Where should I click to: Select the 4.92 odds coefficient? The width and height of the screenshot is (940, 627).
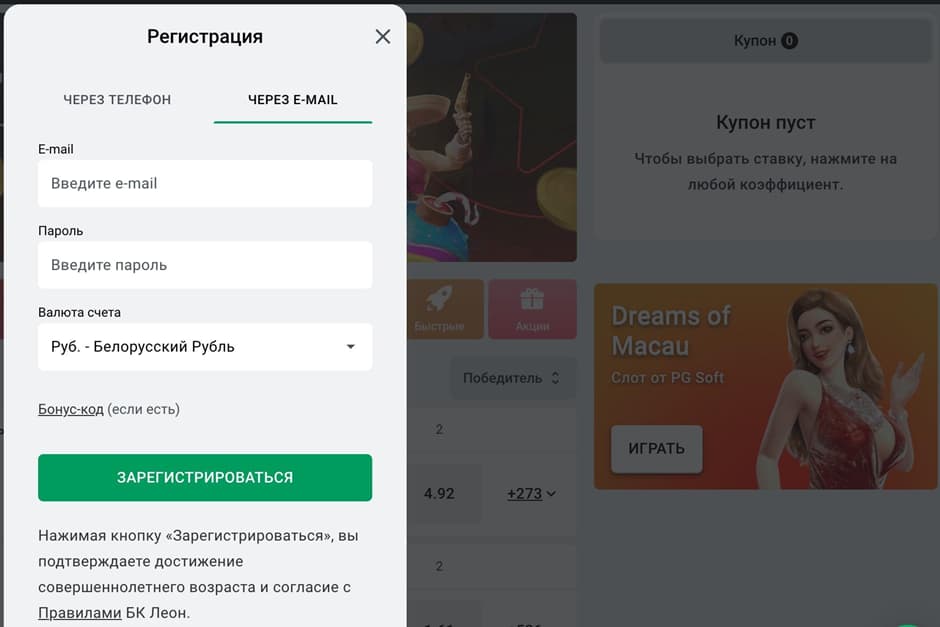444,493
